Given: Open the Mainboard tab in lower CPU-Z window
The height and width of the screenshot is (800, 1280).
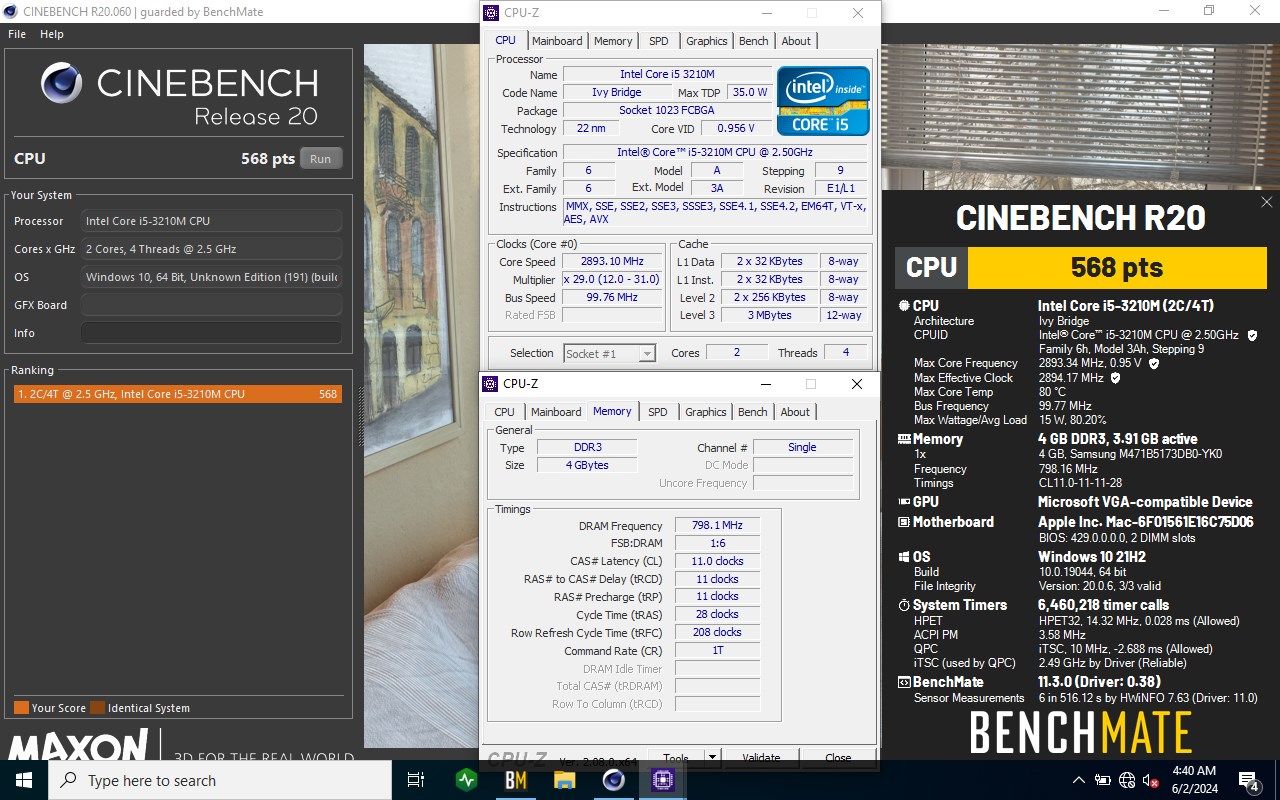Looking at the screenshot, I should [556, 412].
